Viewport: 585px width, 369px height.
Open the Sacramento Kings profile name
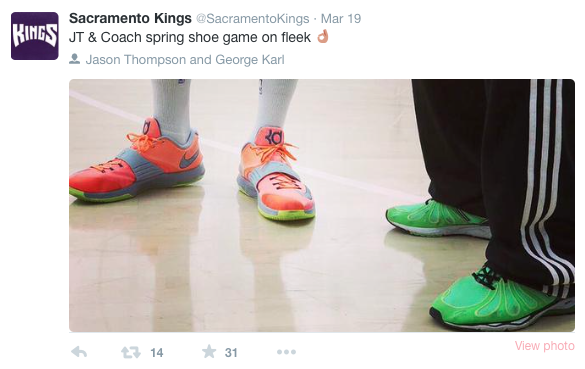click(130, 18)
